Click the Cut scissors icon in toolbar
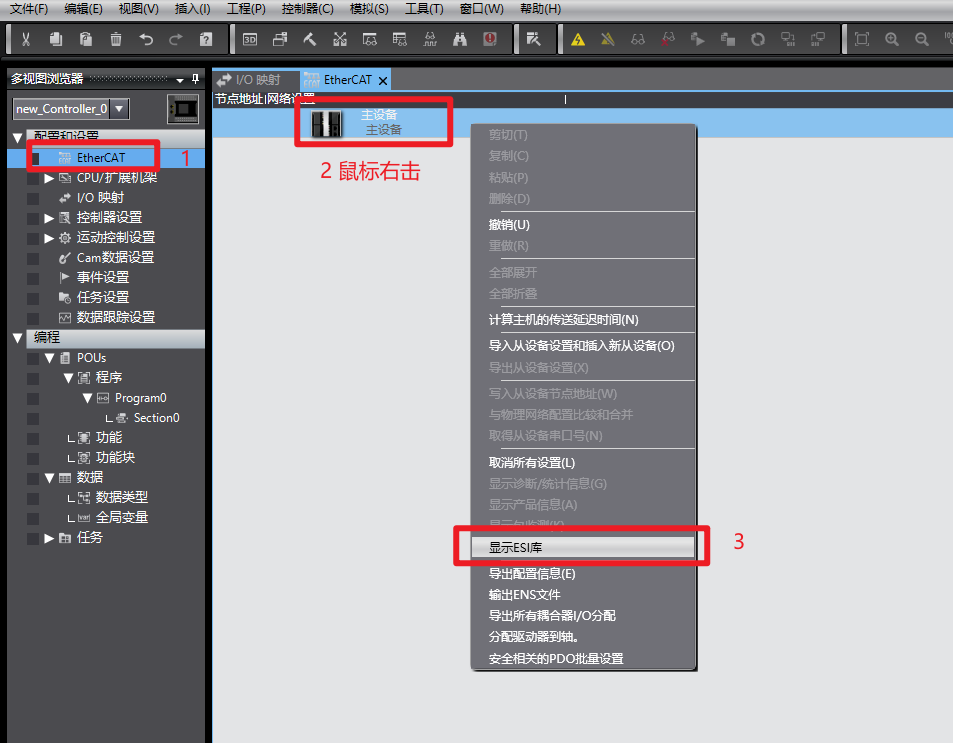 pyautogui.click(x=26, y=40)
